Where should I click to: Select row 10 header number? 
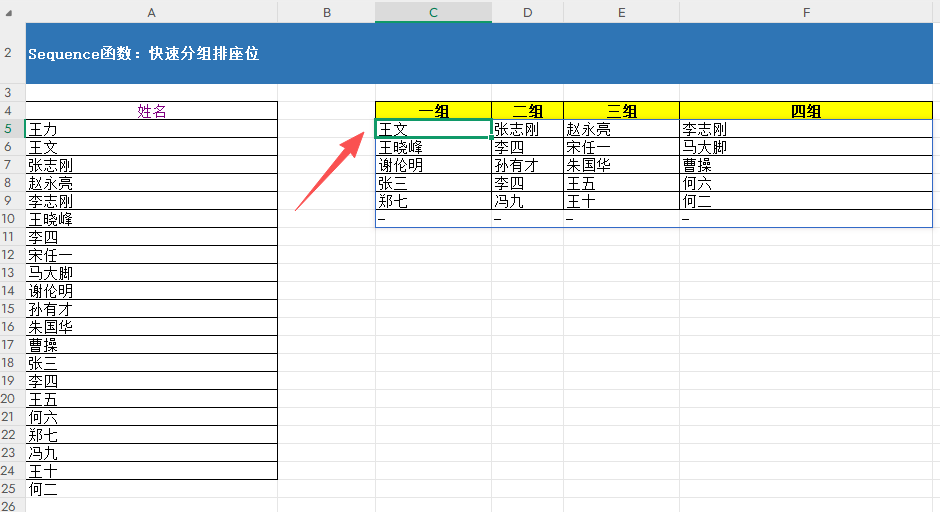[x=8, y=219]
